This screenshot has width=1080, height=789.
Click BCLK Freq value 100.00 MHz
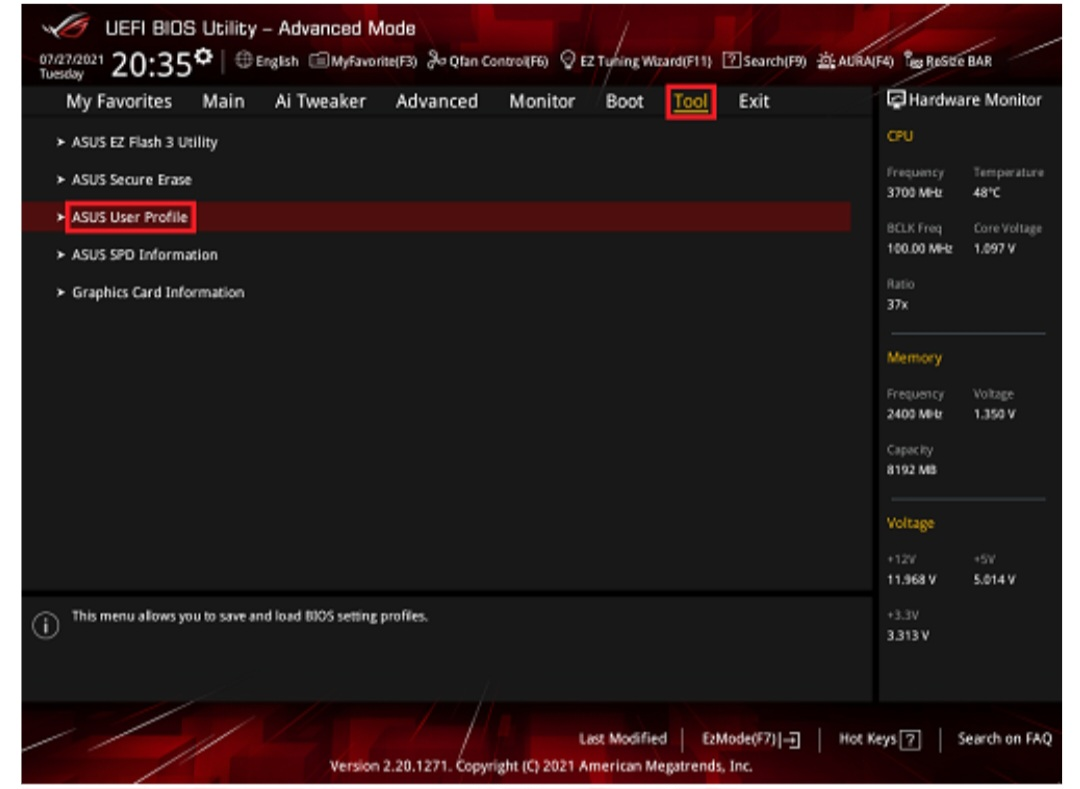920,249
